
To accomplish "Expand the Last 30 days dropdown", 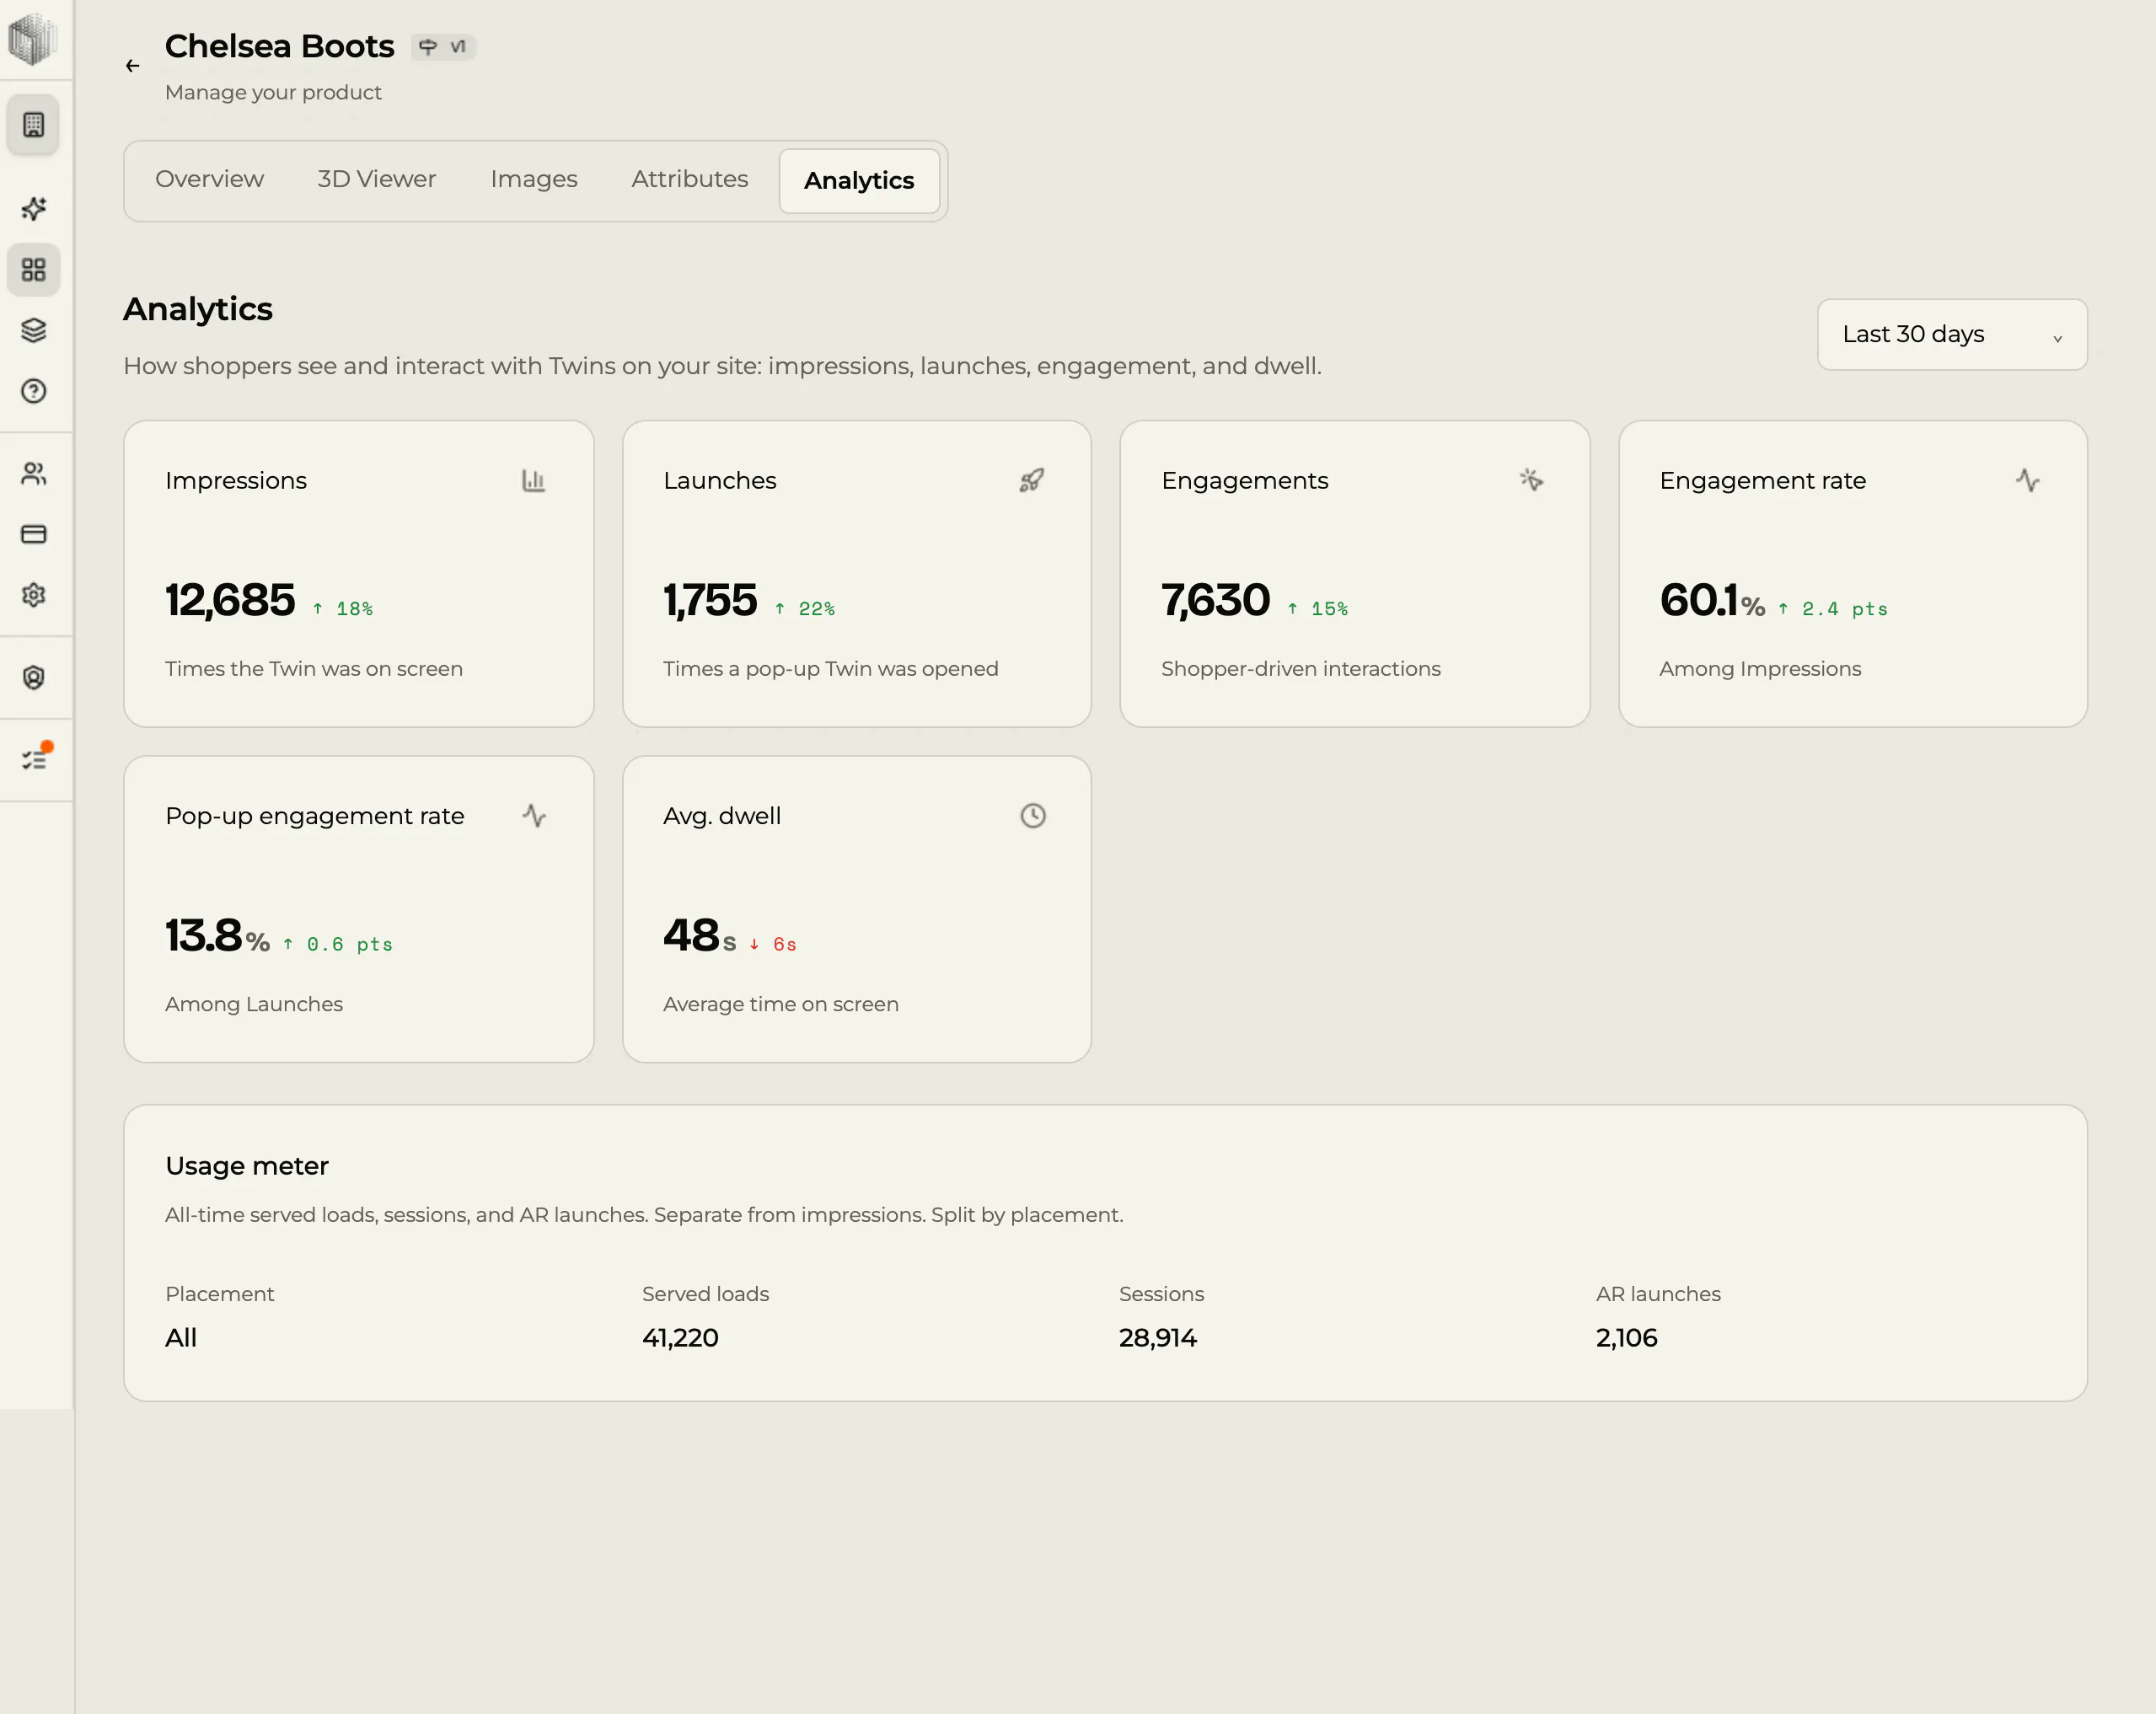I will [x=1952, y=334].
